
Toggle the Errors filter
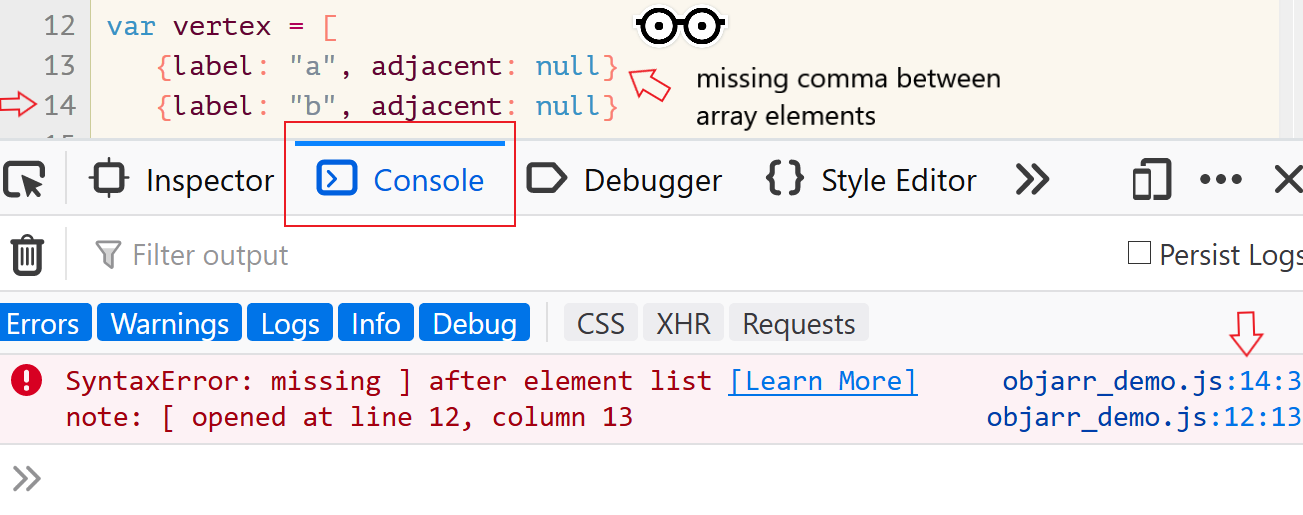coord(43,324)
